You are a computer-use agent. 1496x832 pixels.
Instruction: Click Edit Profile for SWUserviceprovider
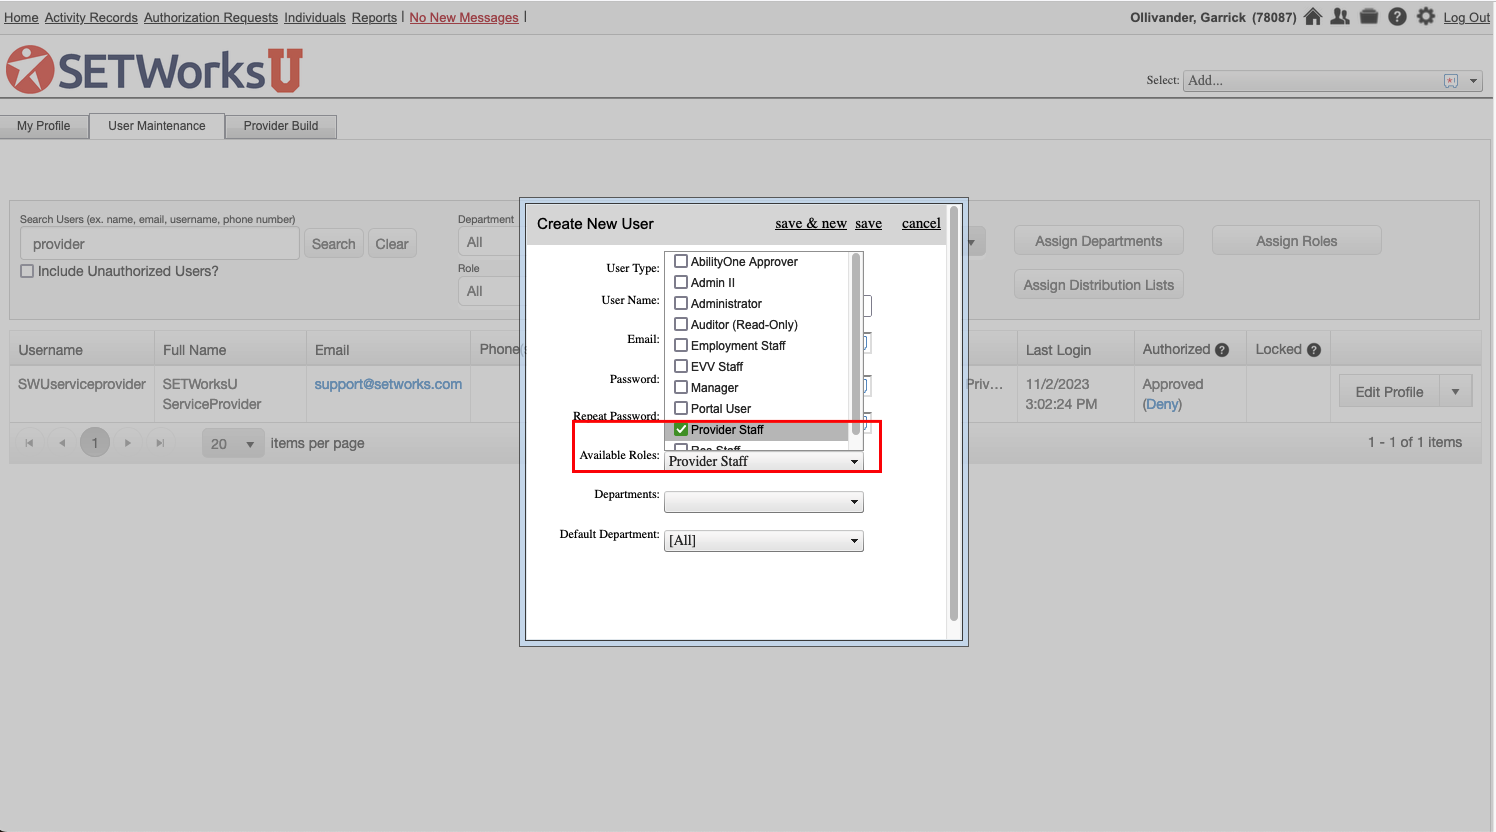(x=1389, y=392)
